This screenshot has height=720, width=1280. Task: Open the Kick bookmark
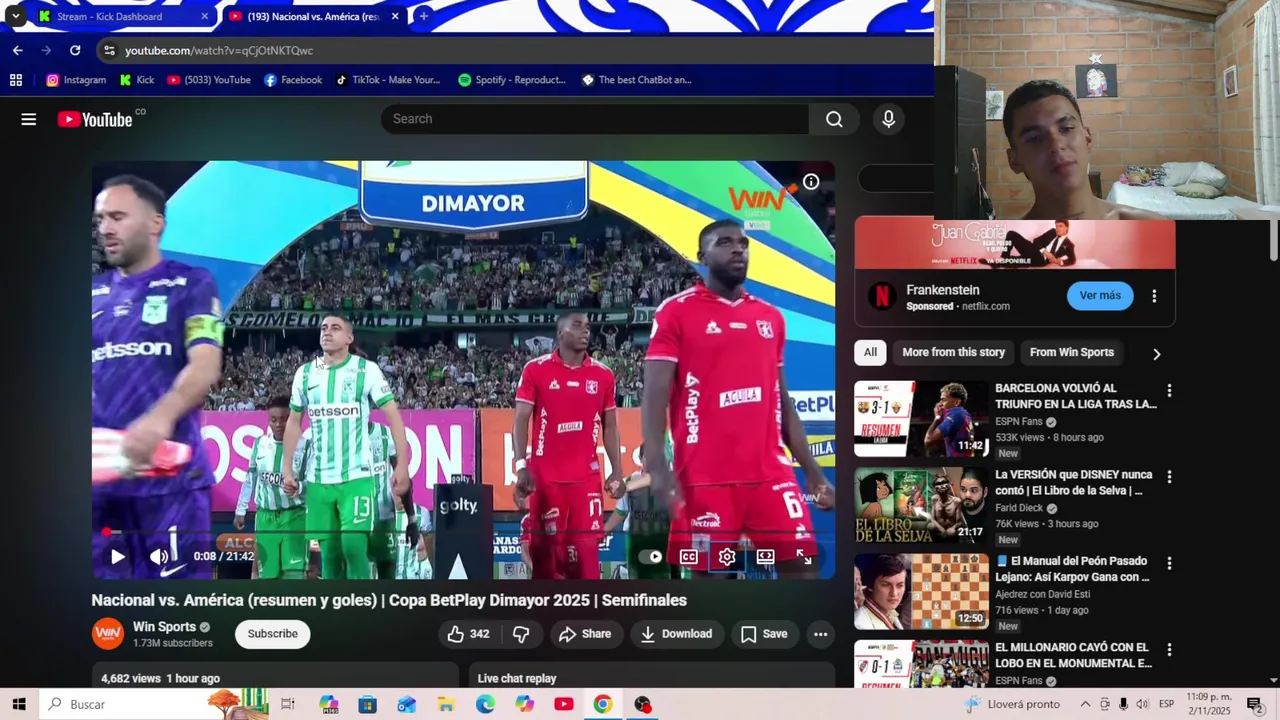pyautogui.click(x=137, y=80)
